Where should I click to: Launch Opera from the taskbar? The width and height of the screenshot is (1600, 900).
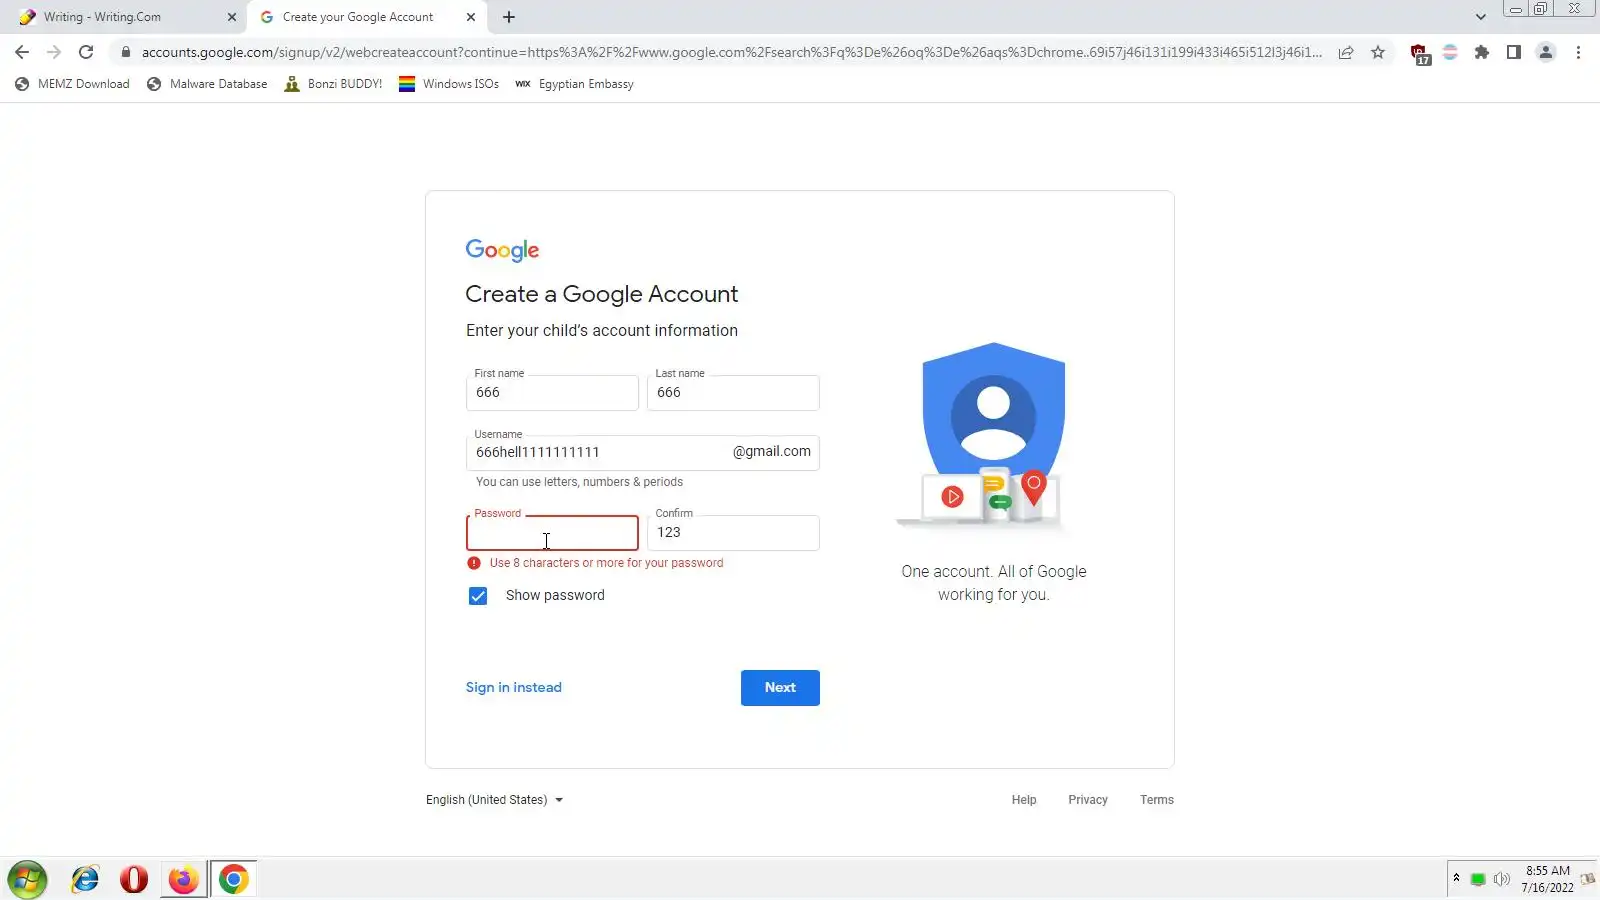click(x=134, y=880)
